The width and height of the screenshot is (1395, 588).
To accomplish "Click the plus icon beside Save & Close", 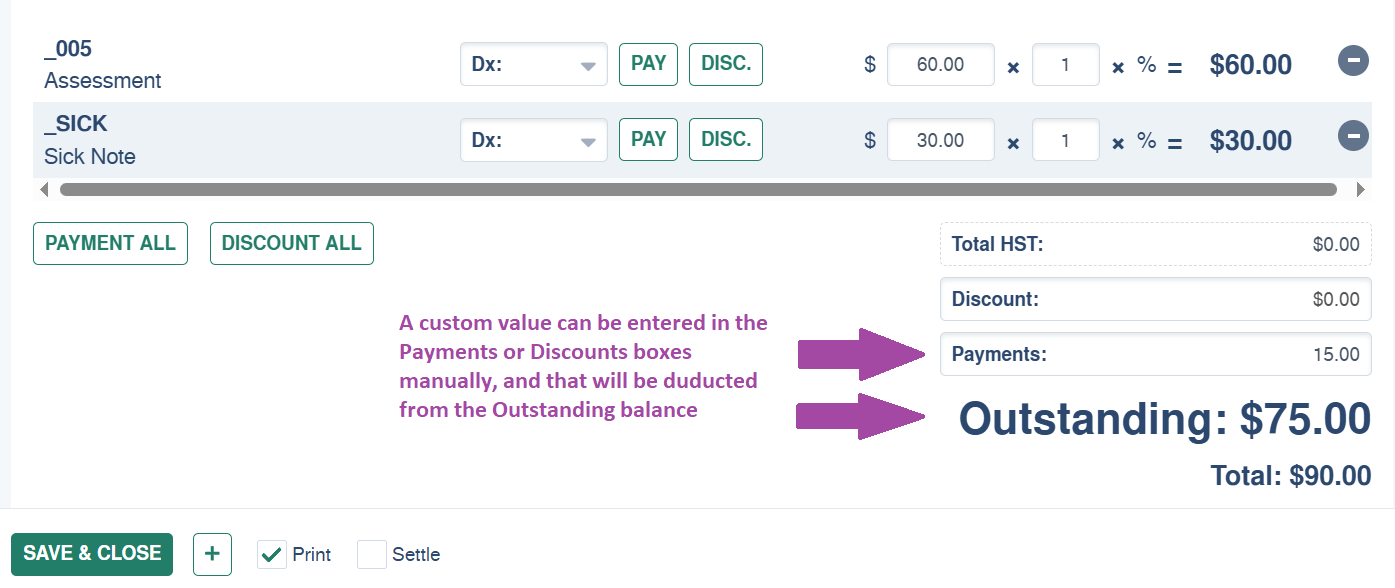I will 212,554.
